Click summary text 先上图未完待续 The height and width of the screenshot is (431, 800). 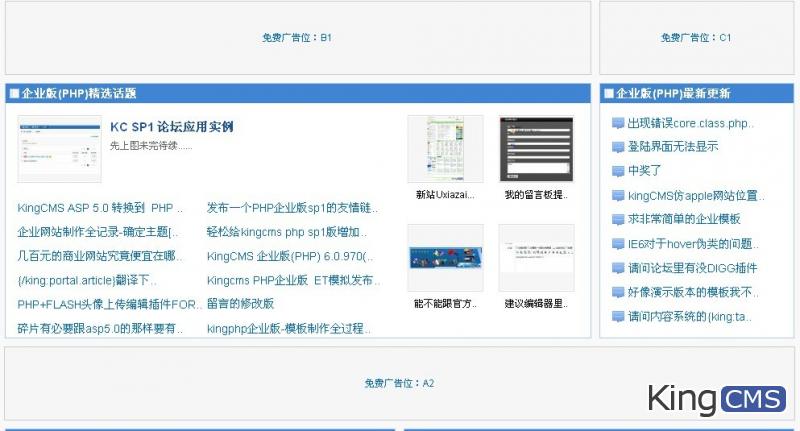point(151,146)
